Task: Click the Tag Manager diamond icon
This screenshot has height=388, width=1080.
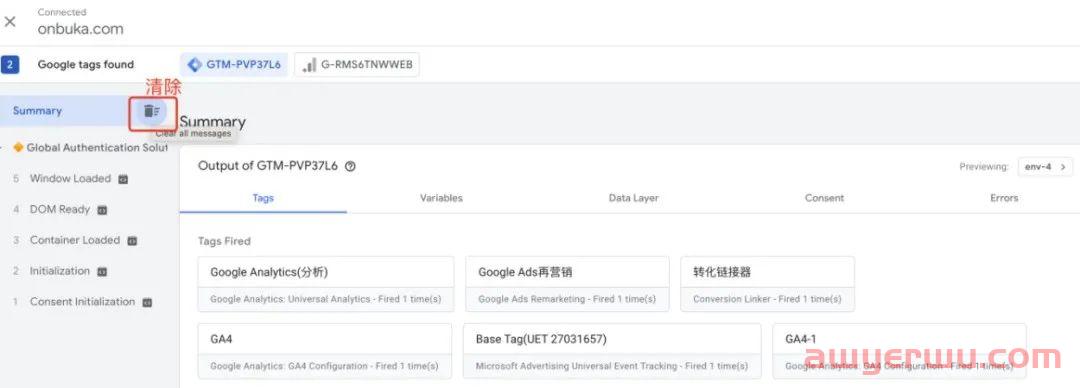Action: pos(194,65)
